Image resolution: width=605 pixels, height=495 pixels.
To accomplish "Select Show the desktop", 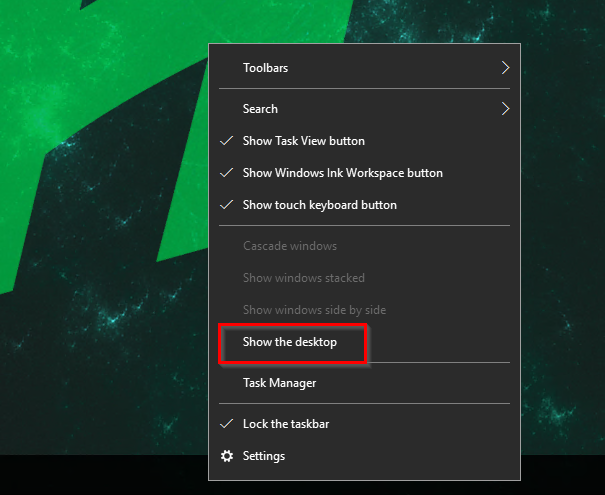I will tap(290, 342).
